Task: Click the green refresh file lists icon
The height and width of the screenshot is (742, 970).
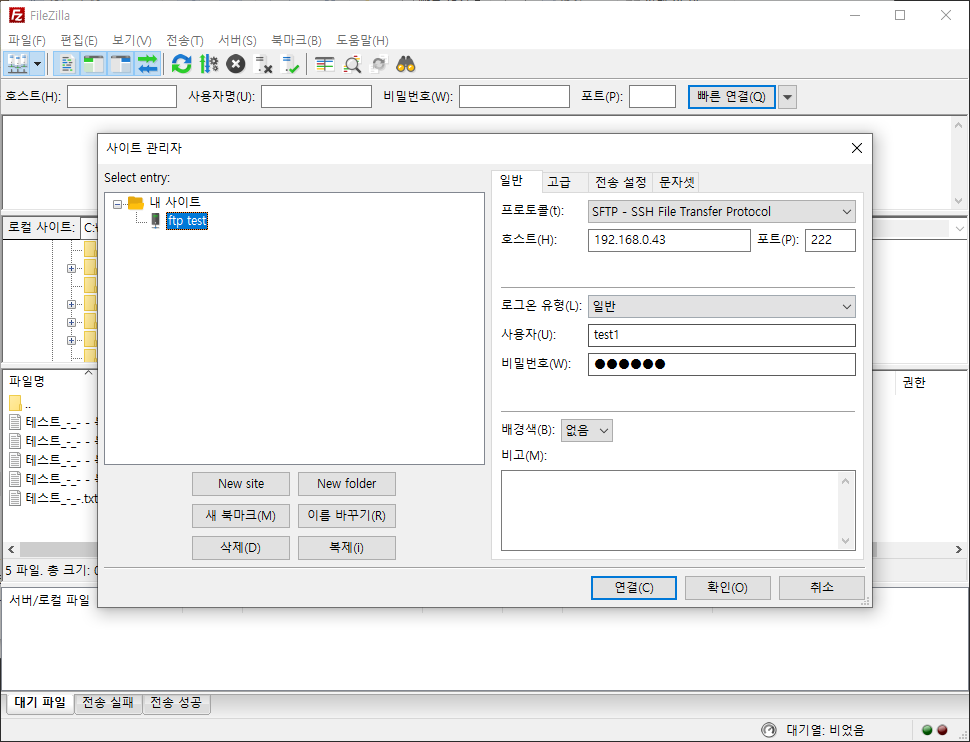Action: [x=181, y=64]
